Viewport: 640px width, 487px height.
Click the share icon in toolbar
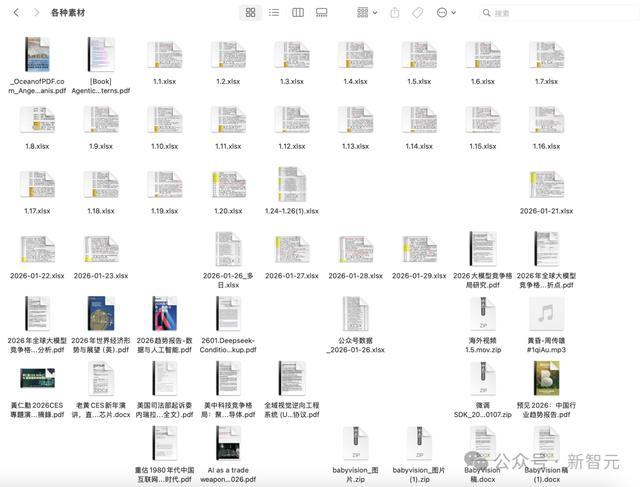pos(395,13)
